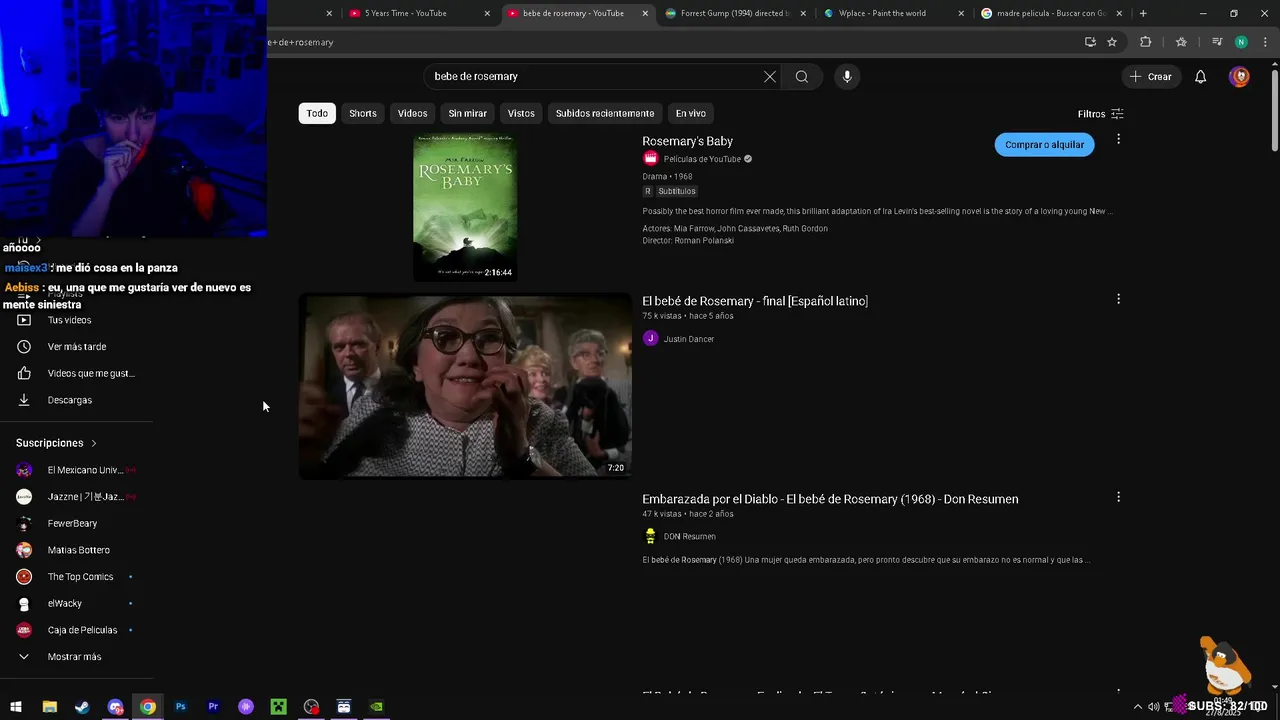Image resolution: width=1280 pixels, height=720 pixels.
Task: Open the Crear menu
Action: pyautogui.click(x=1150, y=77)
